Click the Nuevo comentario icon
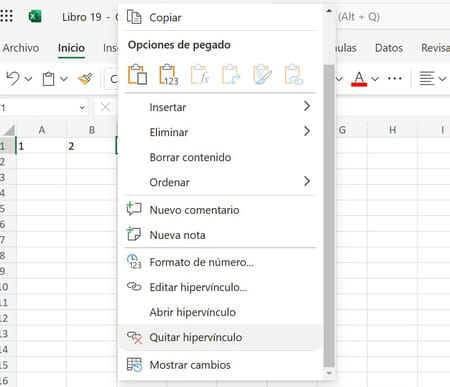The width and height of the screenshot is (450, 387). [134, 210]
